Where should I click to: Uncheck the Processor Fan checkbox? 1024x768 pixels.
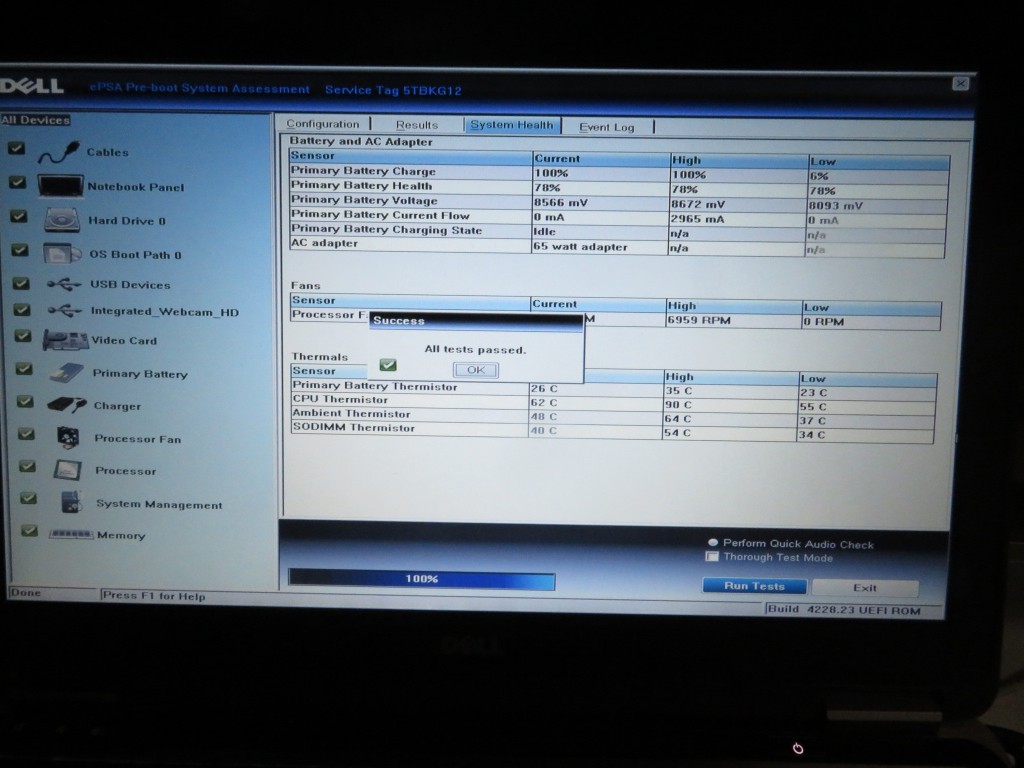[27, 434]
